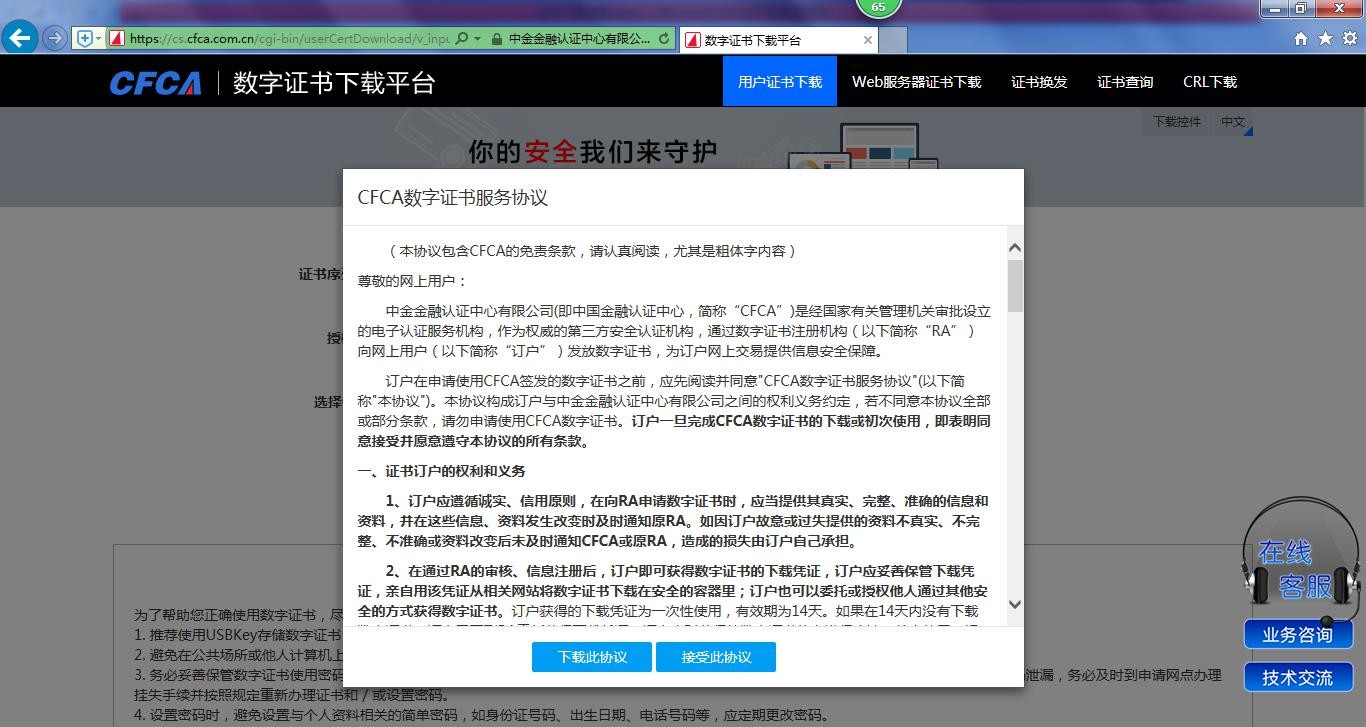Open 用户证书下载 navigation tab
The height and width of the screenshot is (727, 1366).
(x=780, y=82)
